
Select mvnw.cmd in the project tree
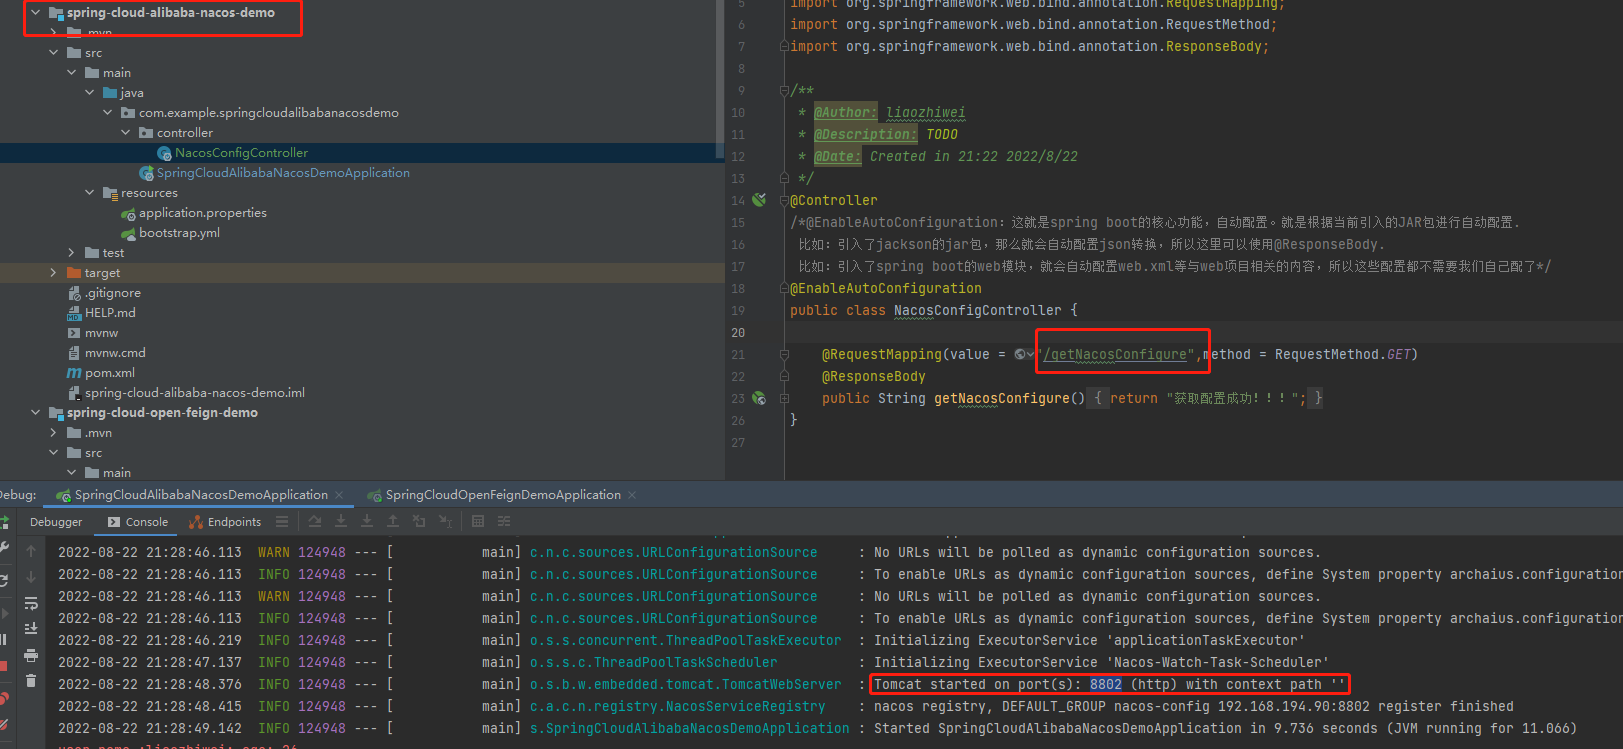(x=115, y=353)
